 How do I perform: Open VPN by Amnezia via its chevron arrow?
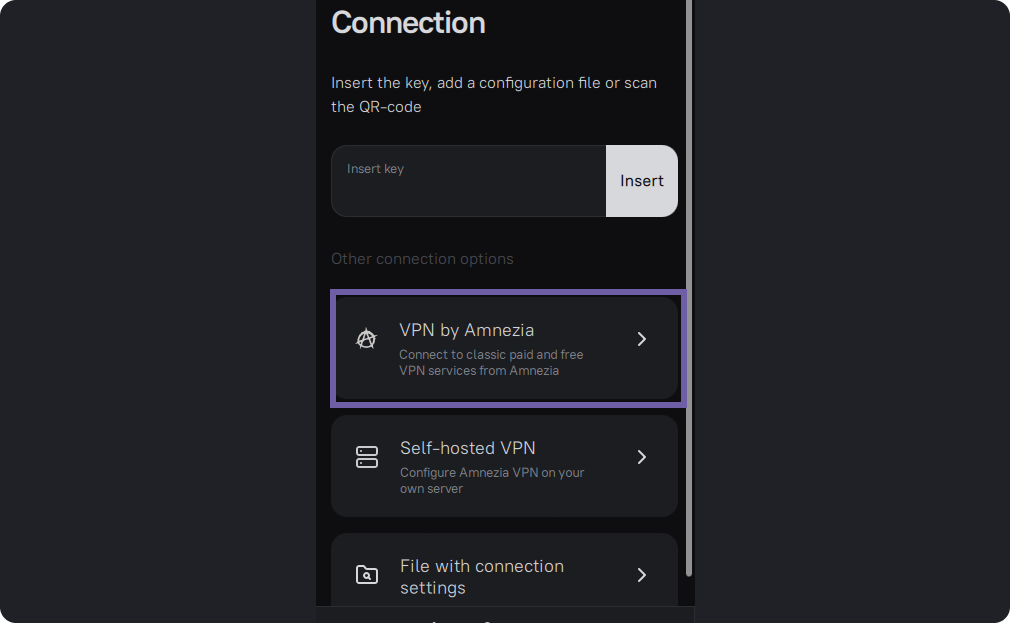(x=642, y=339)
